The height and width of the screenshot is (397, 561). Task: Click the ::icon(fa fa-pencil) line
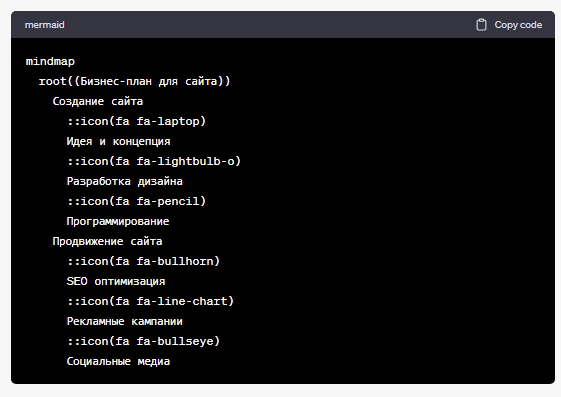point(136,201)
